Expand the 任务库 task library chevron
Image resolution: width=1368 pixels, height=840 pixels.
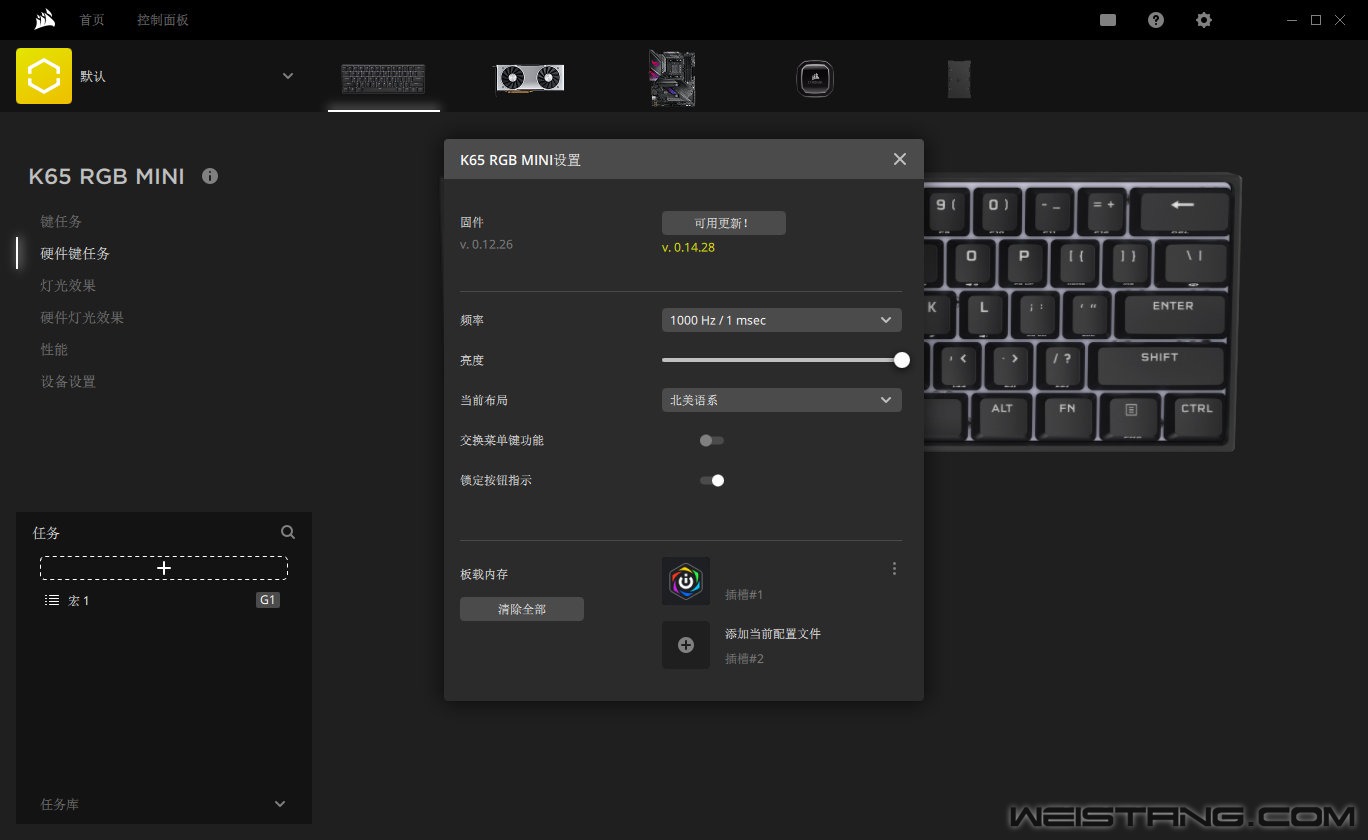click(280, 804)
